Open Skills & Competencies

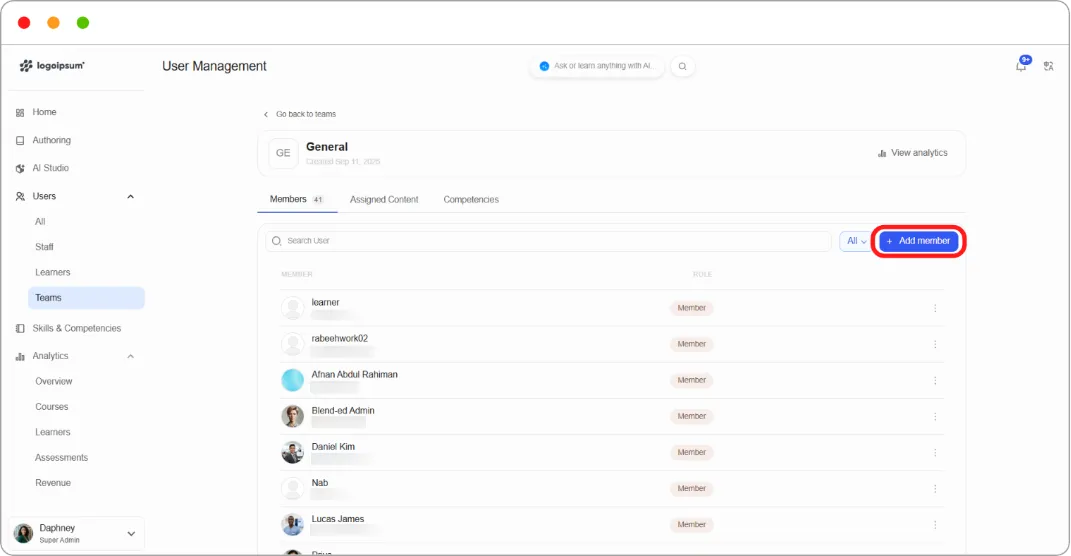[76, 329]
